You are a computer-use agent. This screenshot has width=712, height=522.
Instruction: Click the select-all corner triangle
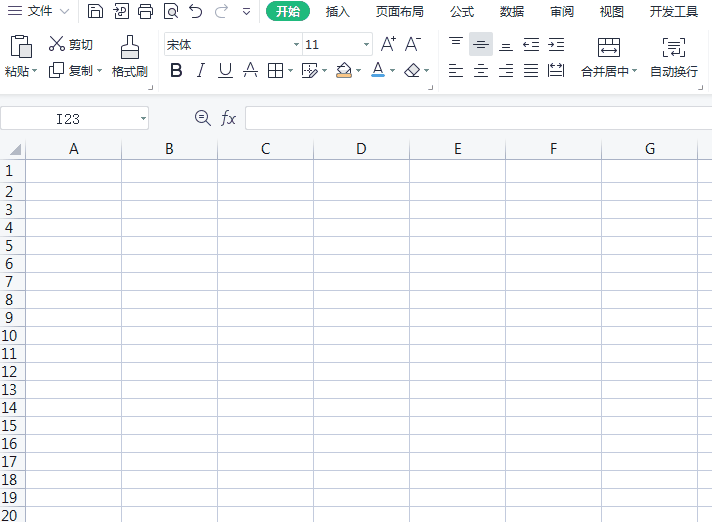[x=15, y=149]
